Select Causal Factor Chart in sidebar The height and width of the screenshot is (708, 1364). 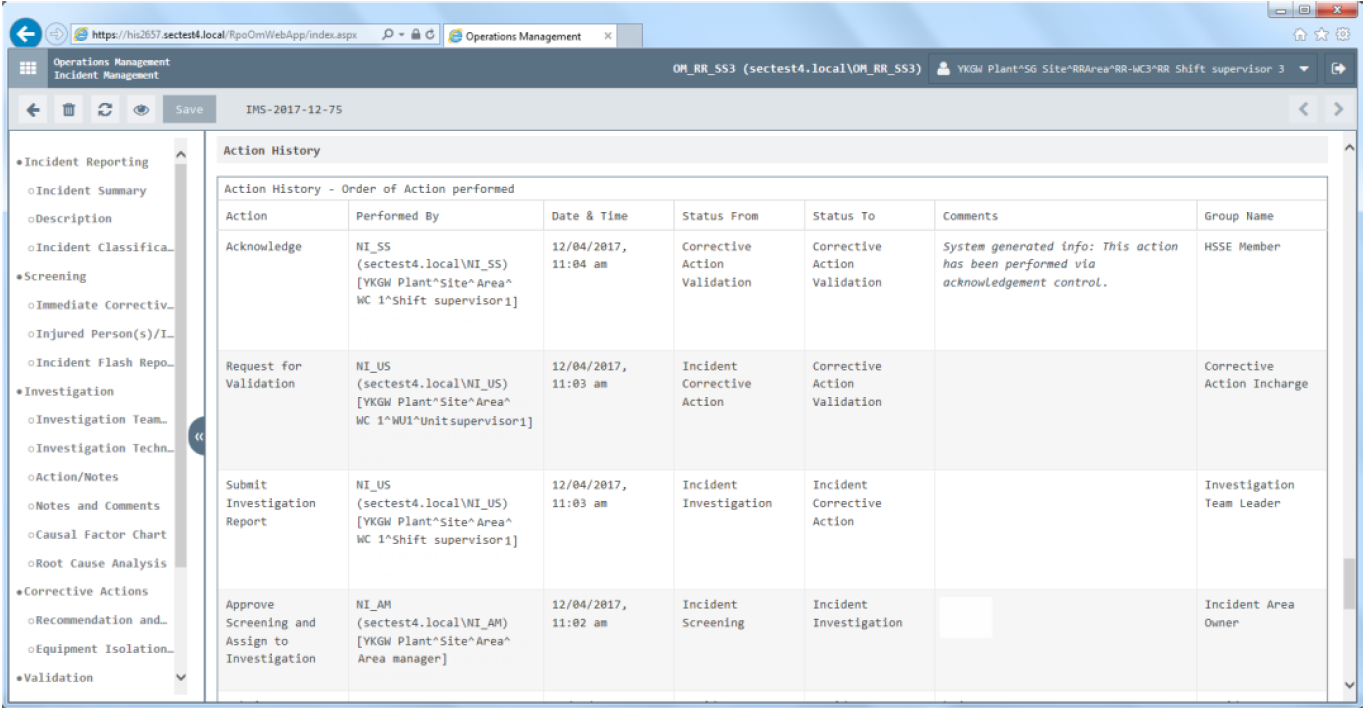pos(96,534)
